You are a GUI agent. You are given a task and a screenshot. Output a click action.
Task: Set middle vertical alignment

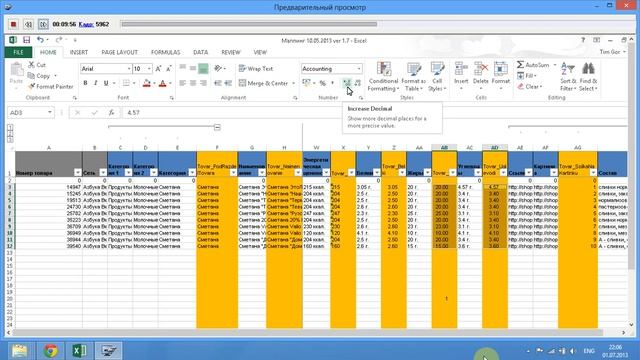point(193,68)
